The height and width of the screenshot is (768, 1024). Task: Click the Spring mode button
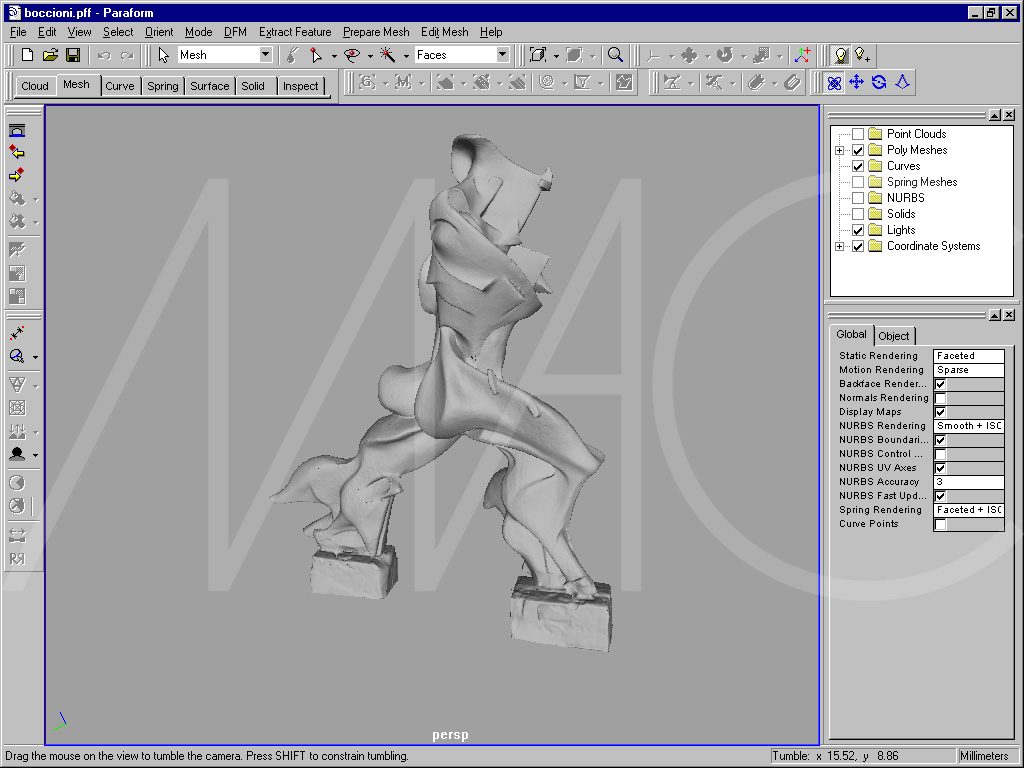[x=163, y=86]
